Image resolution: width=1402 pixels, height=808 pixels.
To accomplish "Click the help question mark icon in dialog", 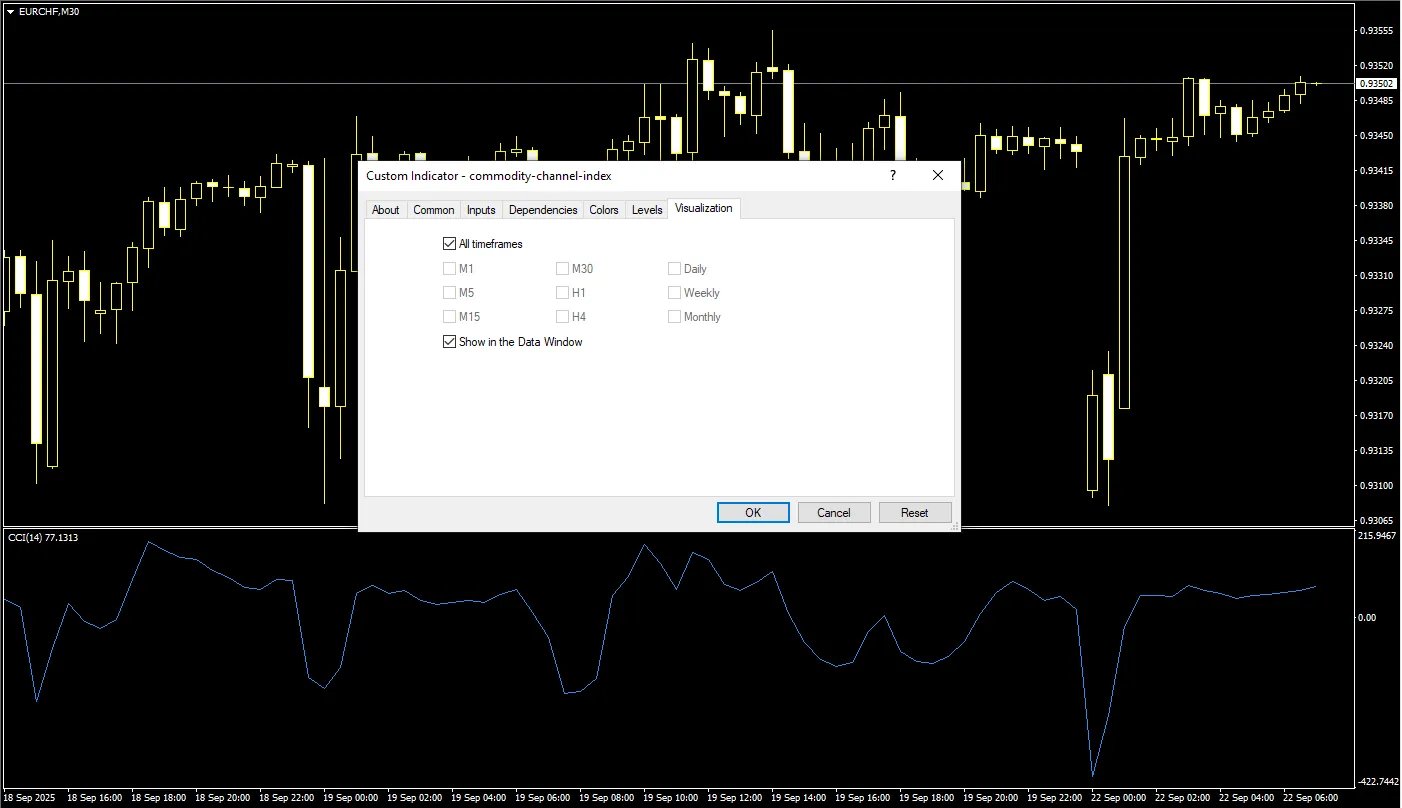I will click(x=893, y=175).
